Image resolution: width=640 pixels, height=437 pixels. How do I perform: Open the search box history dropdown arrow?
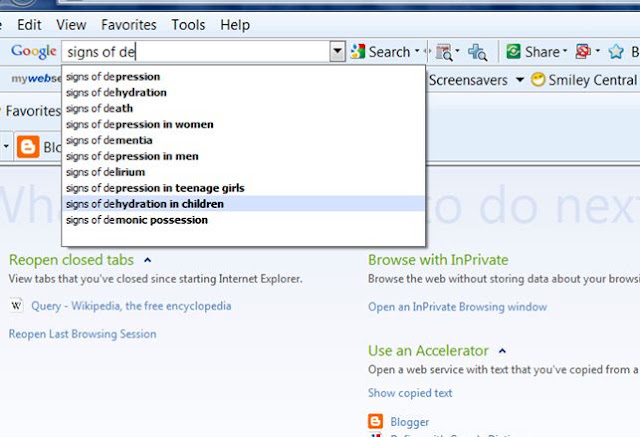point(337,51)
